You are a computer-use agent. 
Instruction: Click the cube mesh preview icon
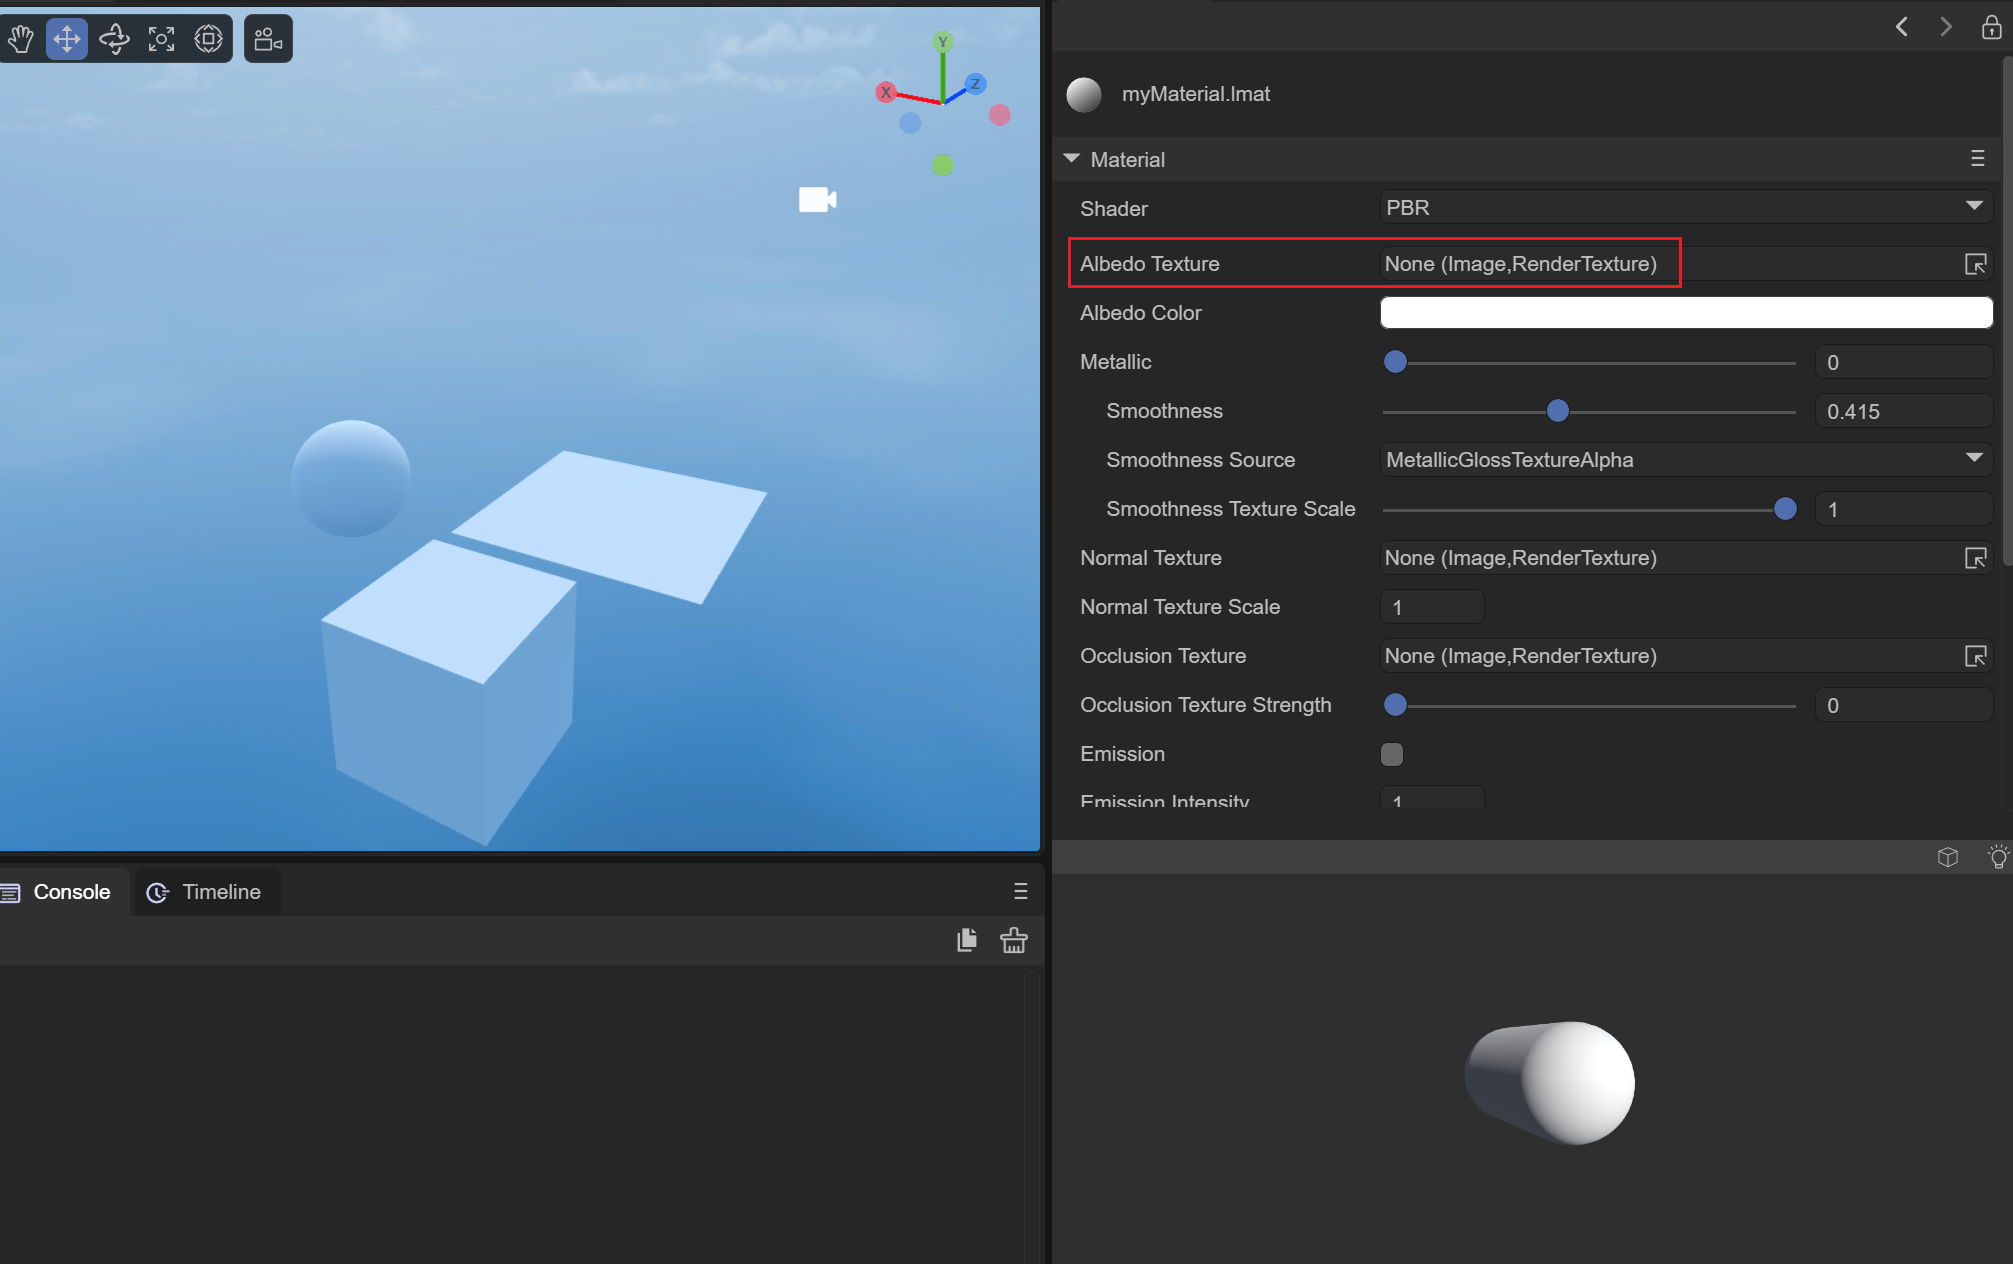[x=1947, y=857]
